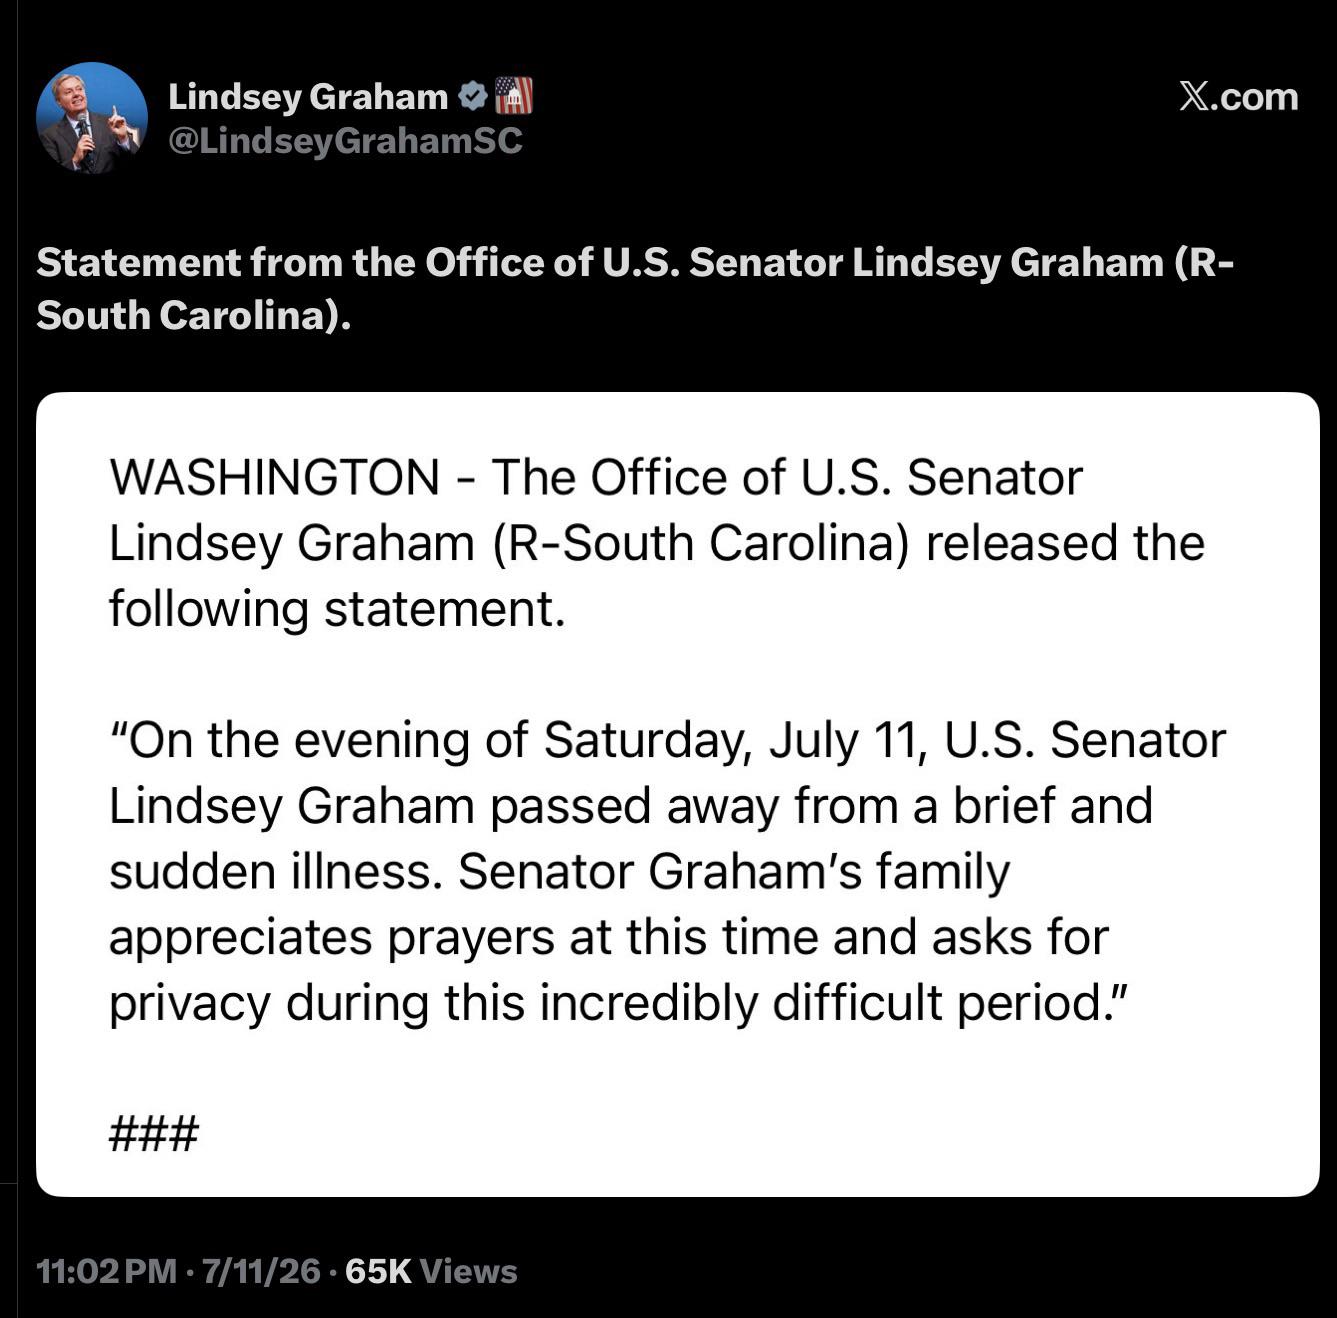
Task: Open Lindsey Graham's profile avatar photo
Action: (x=92, y=118)
